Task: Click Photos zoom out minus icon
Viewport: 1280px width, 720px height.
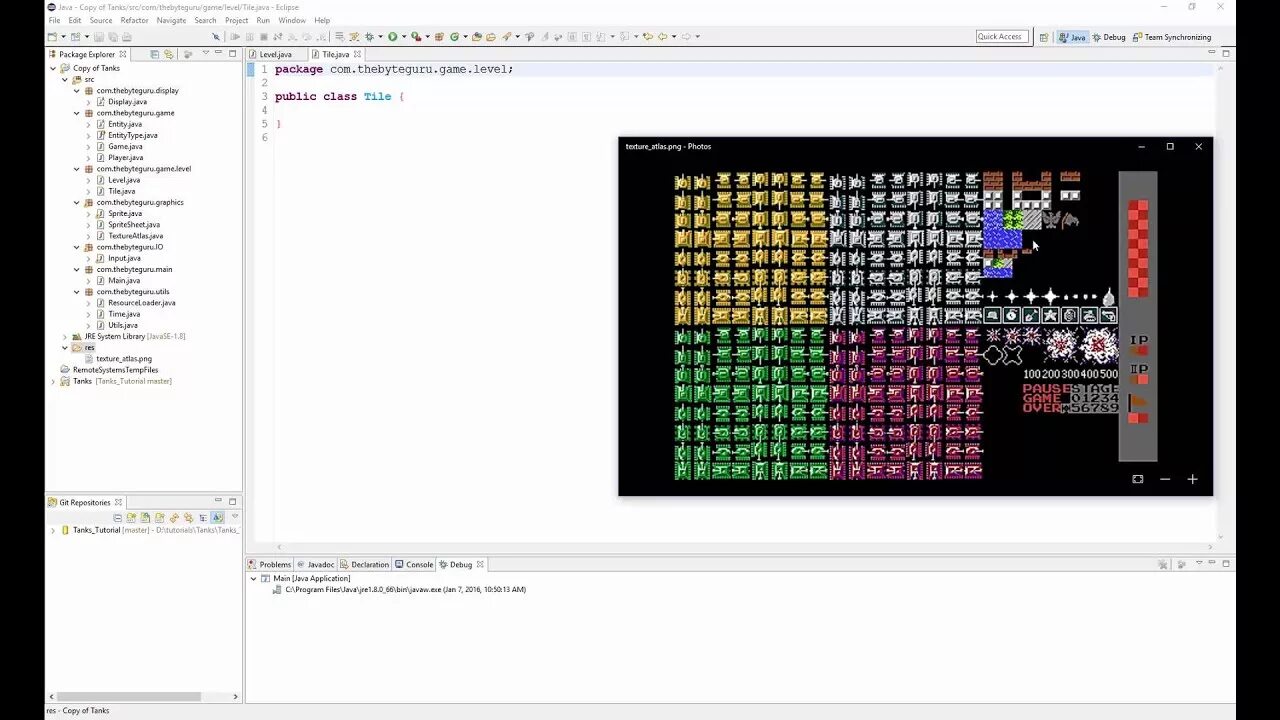Action: click(x=1165, y=479)
